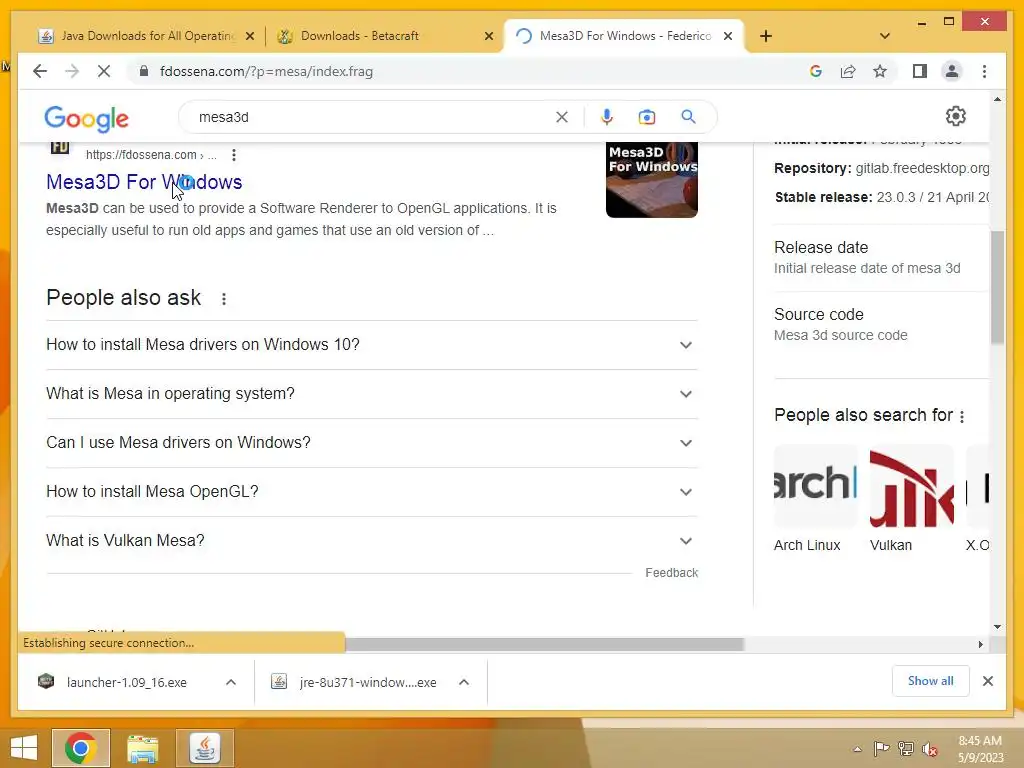Submit Google search magnifier
This screenshot has width=1024, height=768.
[688, 117]
